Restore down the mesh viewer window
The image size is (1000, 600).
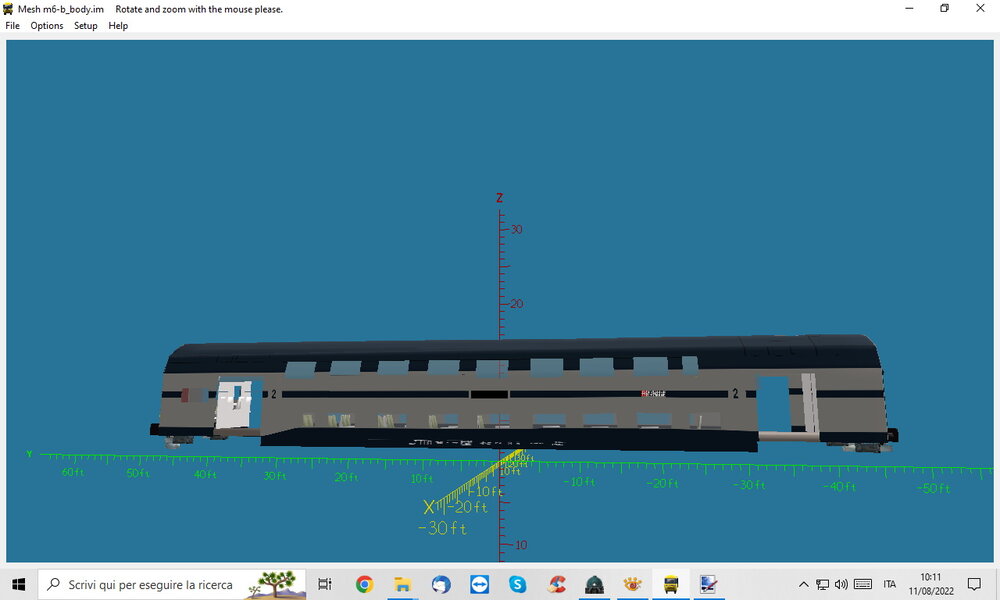945,8
